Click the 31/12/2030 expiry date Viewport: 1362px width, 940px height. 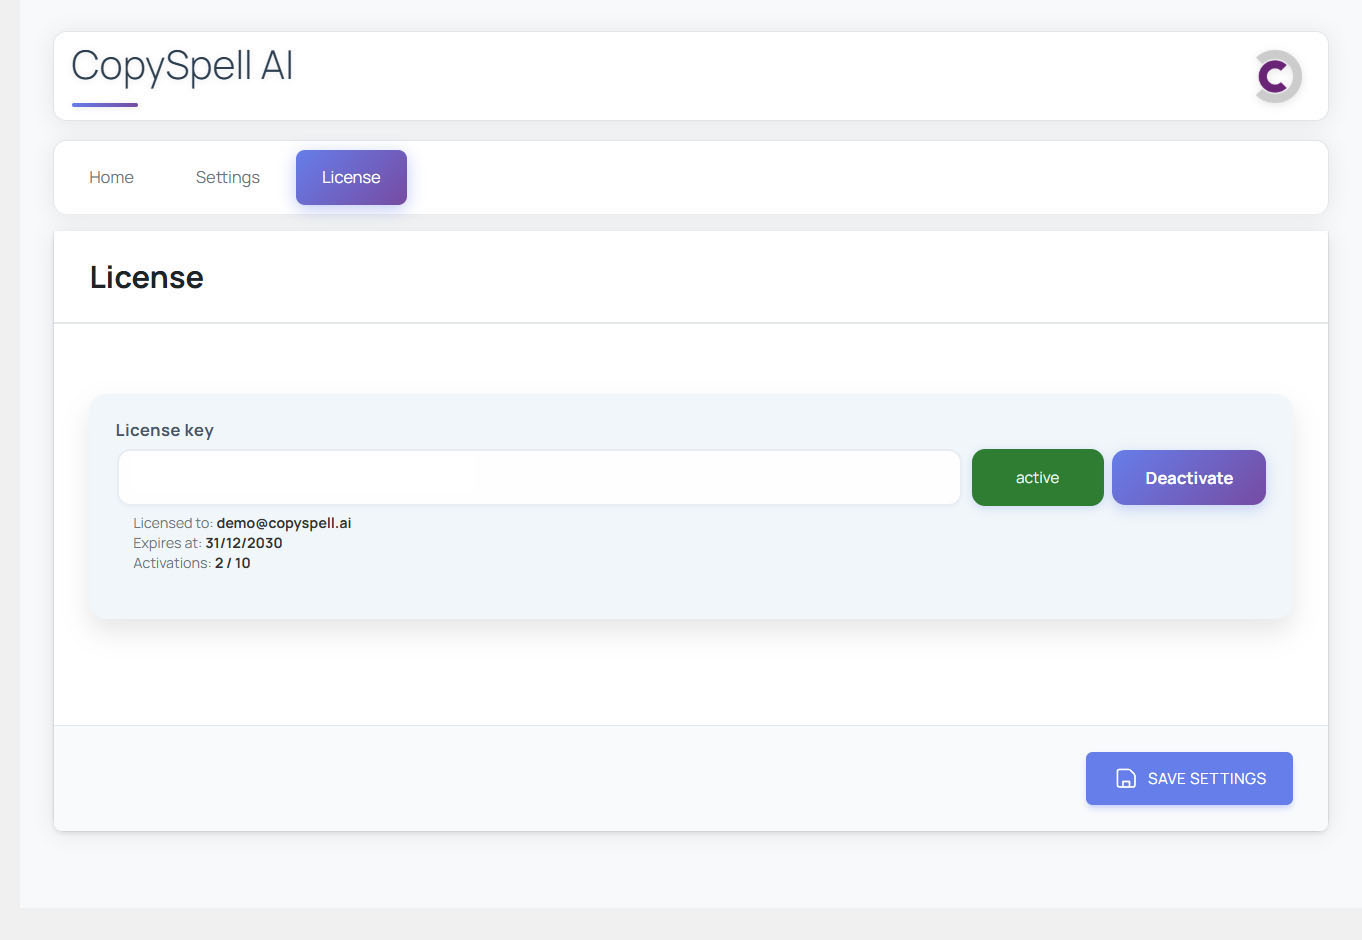tap(244, 543)
